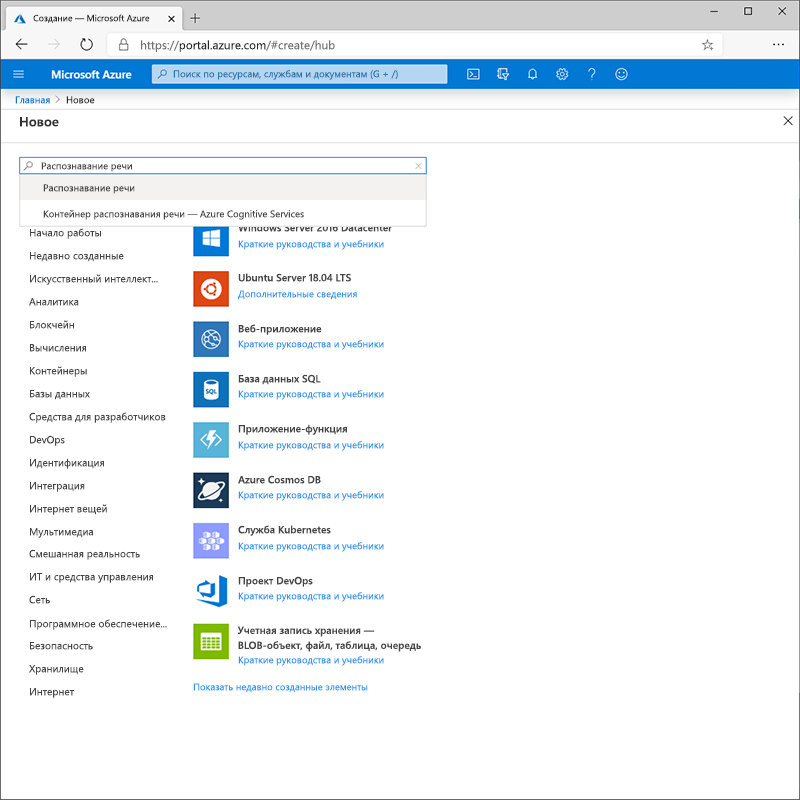Click the Microsoft Azure logo text

[x=91, y=74]
